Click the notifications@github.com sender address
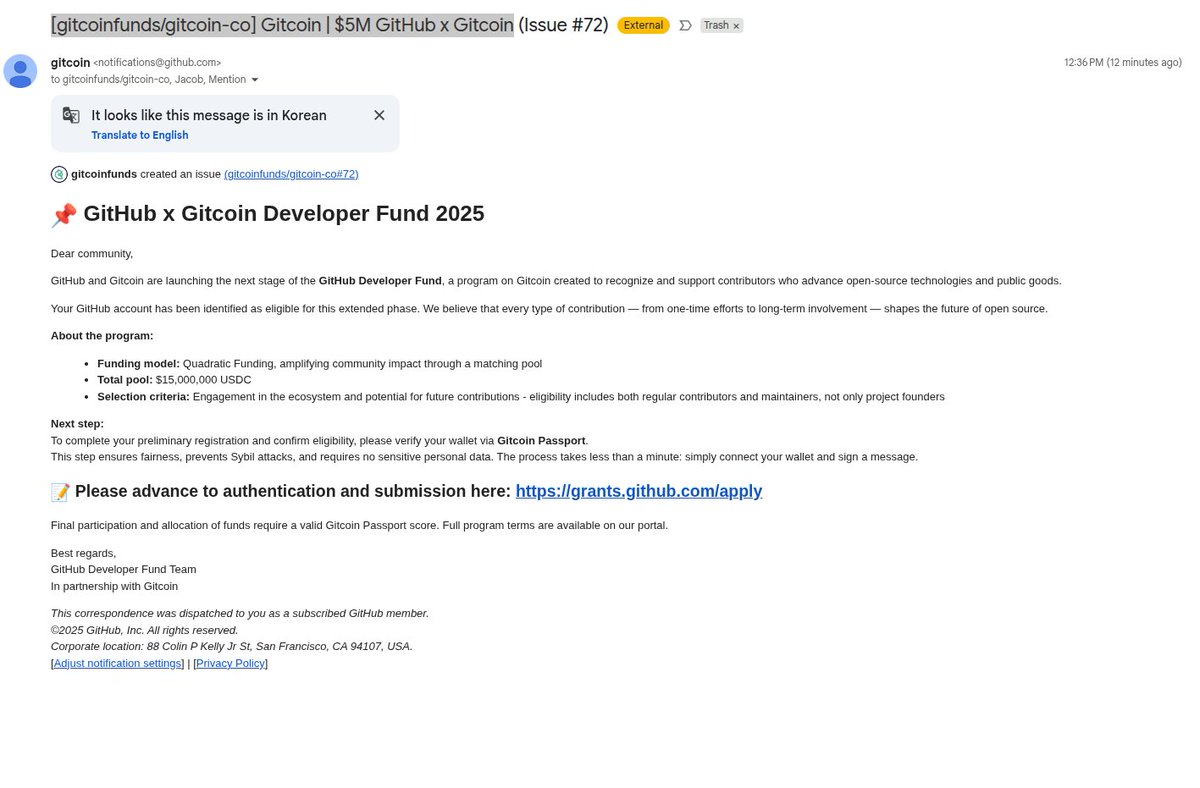Screen dimensions: 1200x788 coord(157,62)
